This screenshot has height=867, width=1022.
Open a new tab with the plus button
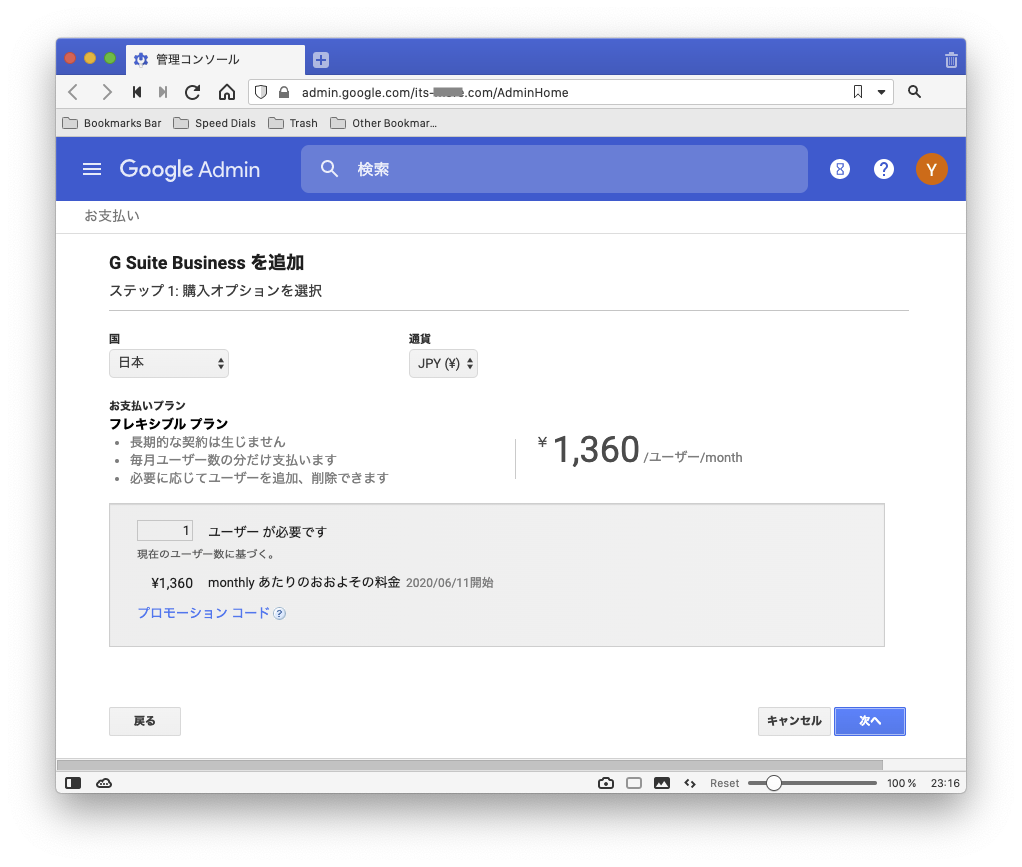[321, 60]
